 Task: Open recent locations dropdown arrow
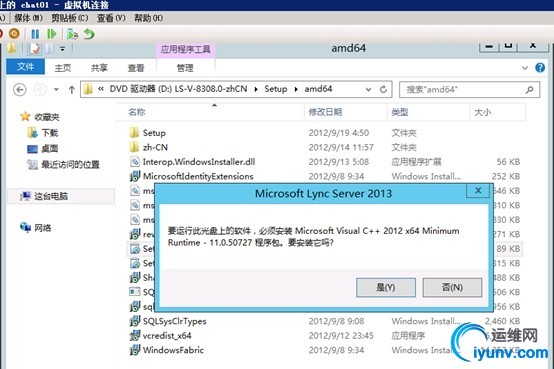[x=57, y=90]
